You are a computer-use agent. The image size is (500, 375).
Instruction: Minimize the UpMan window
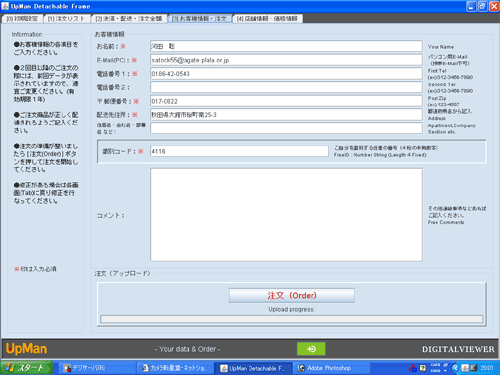coord(471,6)
